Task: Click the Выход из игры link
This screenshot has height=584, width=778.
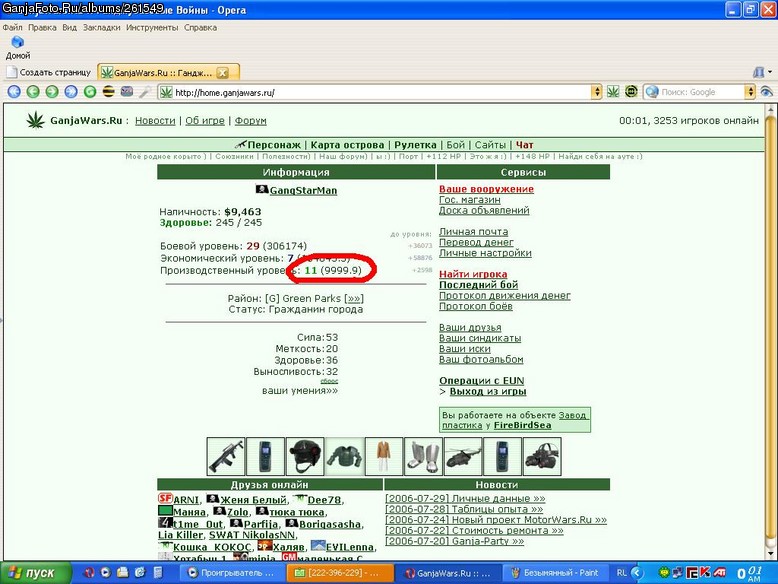Action: coord(488,391)
